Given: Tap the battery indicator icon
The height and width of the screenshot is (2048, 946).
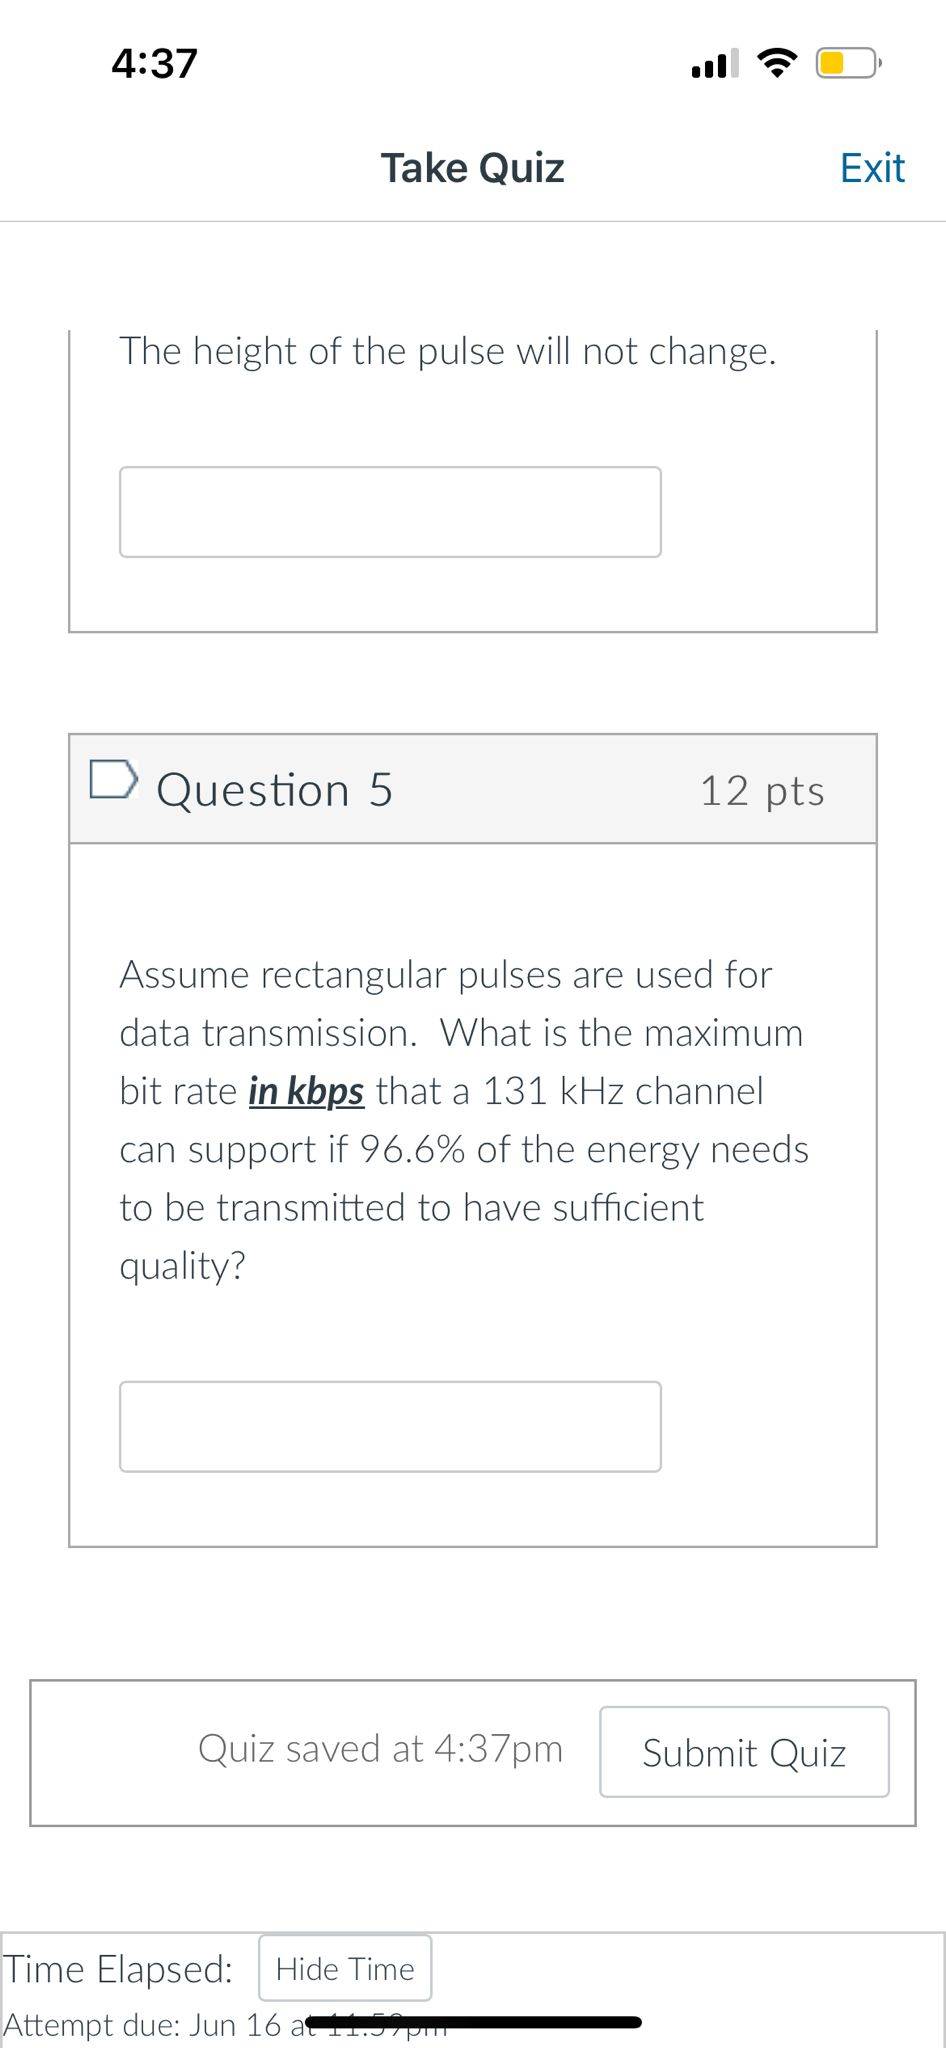Looking at the screenshot, I should 848,63.
